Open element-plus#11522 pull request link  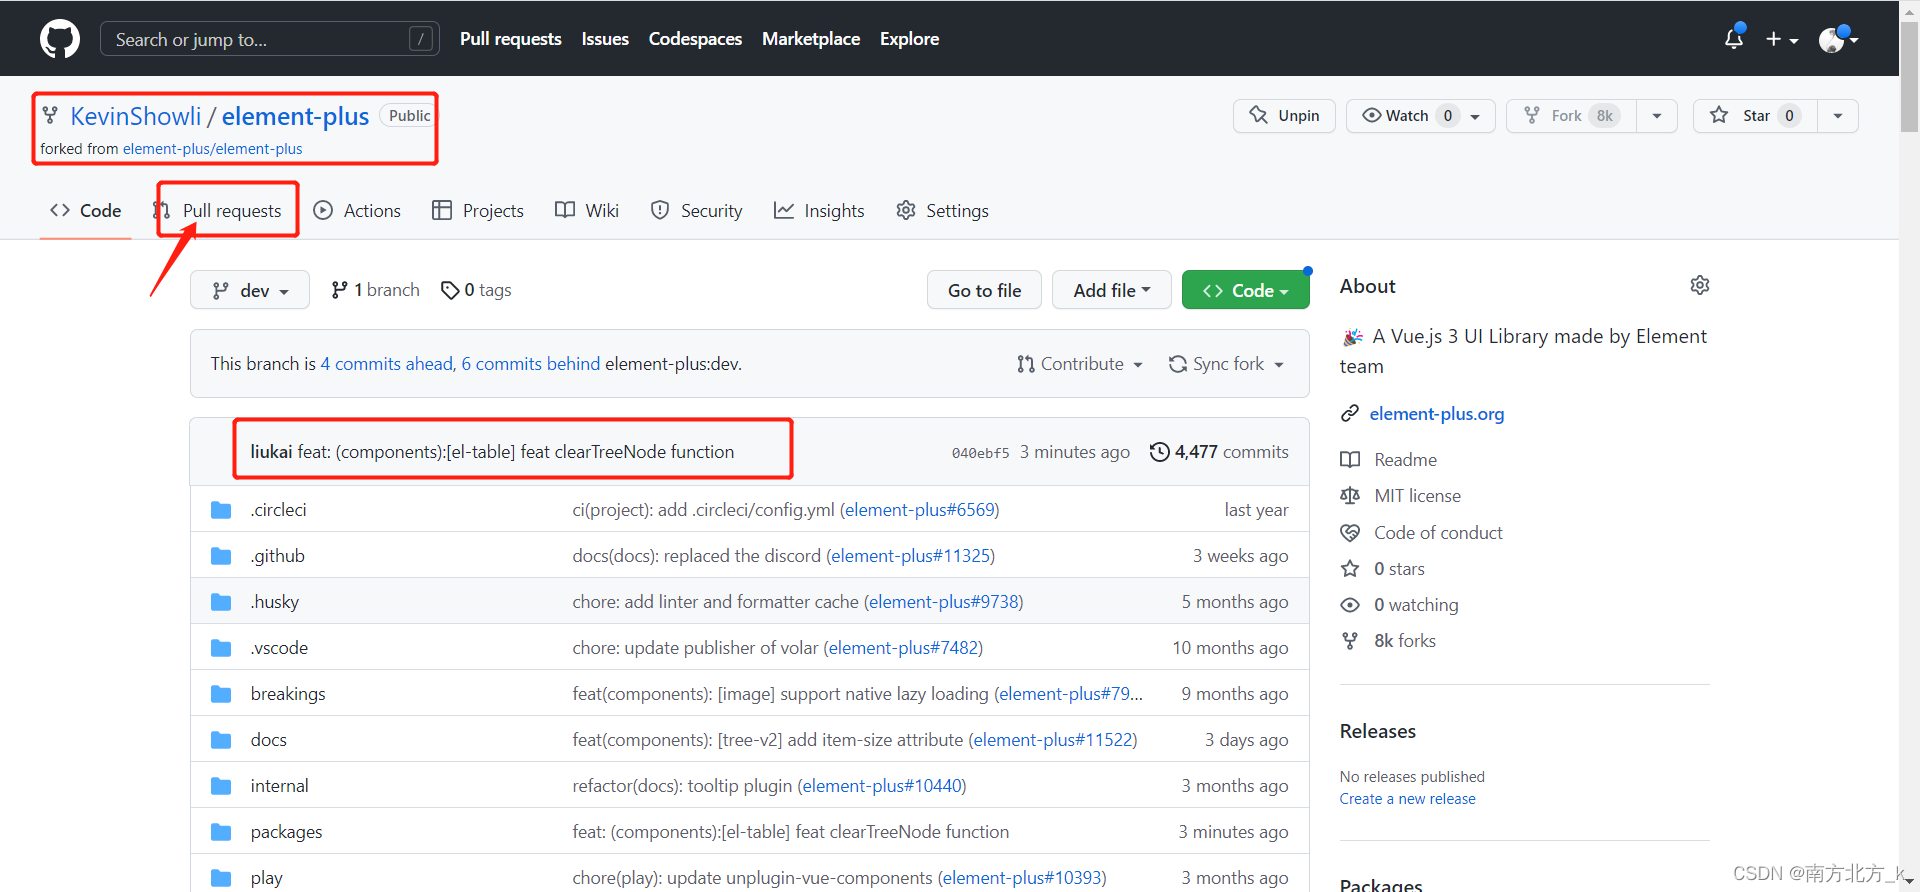[x=1053, y=740]
